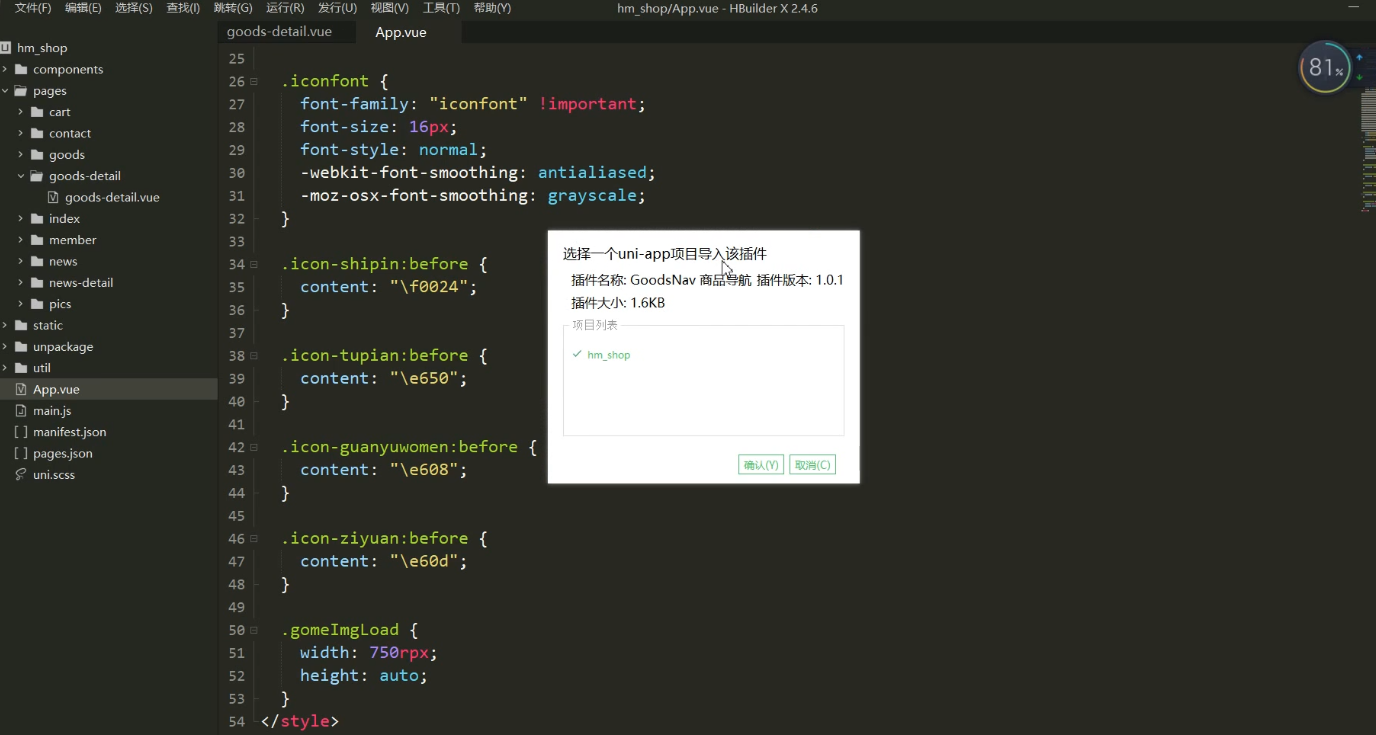The height and width of the screenshot is (735, 1376).
Task: Open uni.scss from the project tree
Action: click(54, 475)
